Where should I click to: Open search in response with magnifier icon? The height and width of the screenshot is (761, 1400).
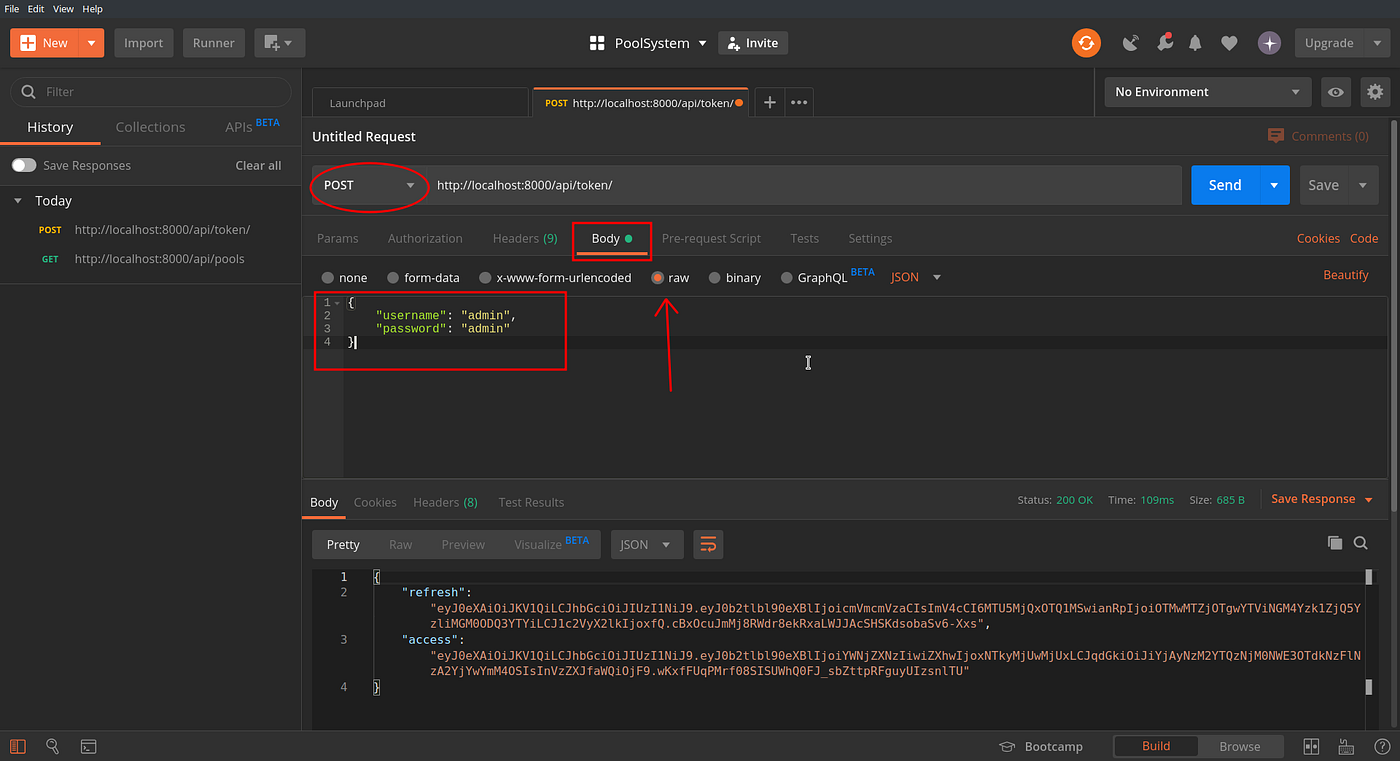[x=1361, y=543]
